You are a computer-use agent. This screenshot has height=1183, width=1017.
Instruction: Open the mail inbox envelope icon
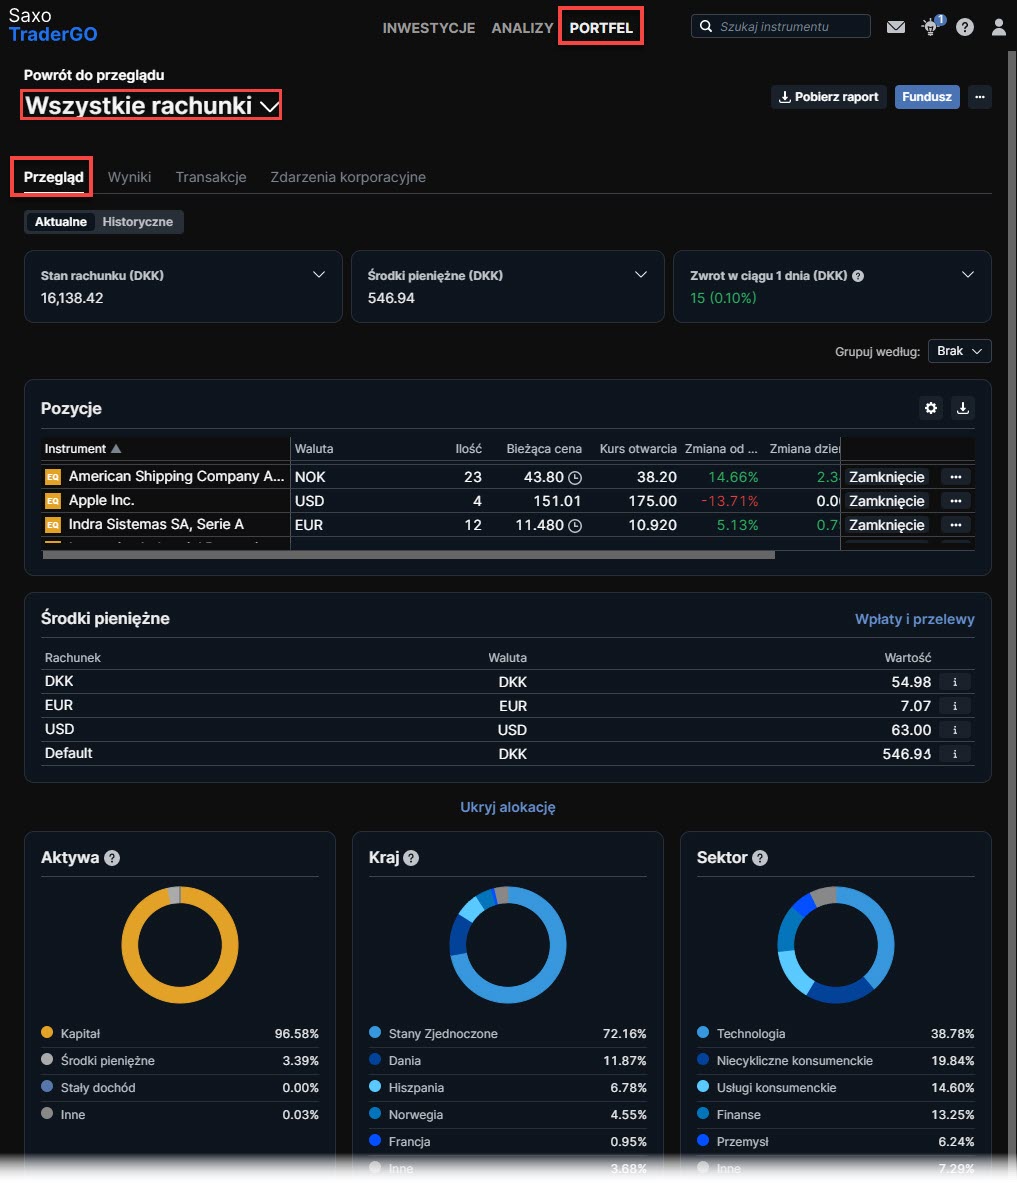[x=896, y=27]
